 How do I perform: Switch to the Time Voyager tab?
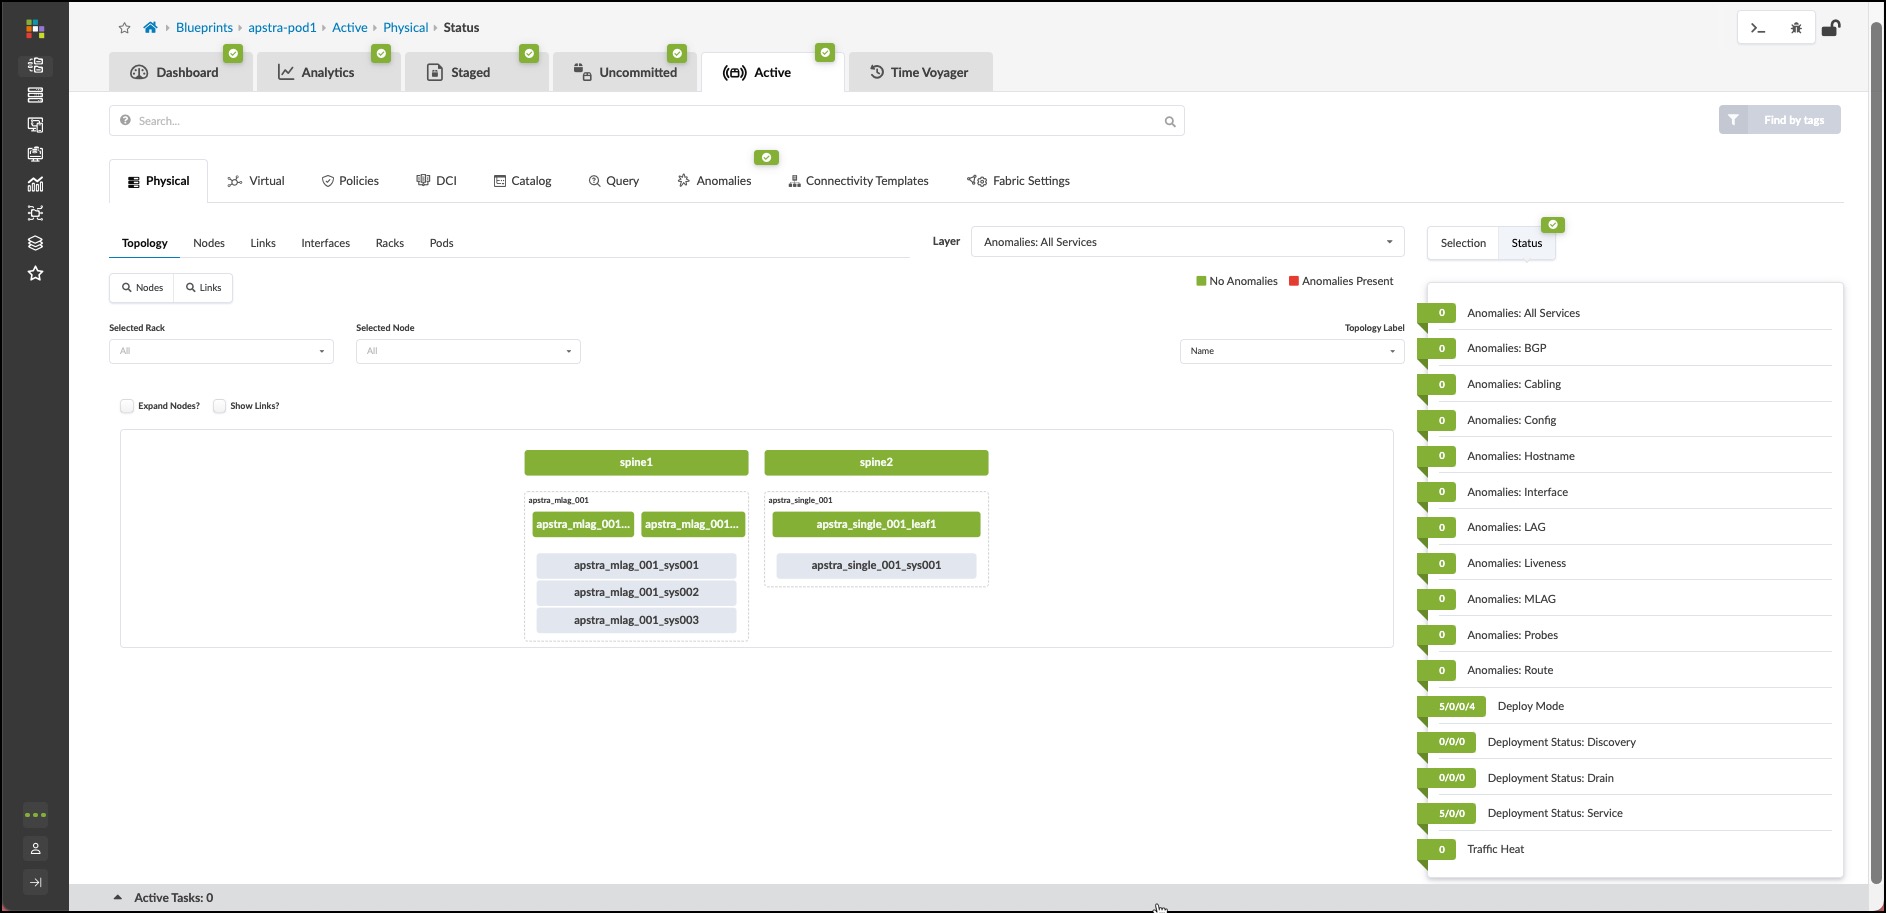(920, 72)
